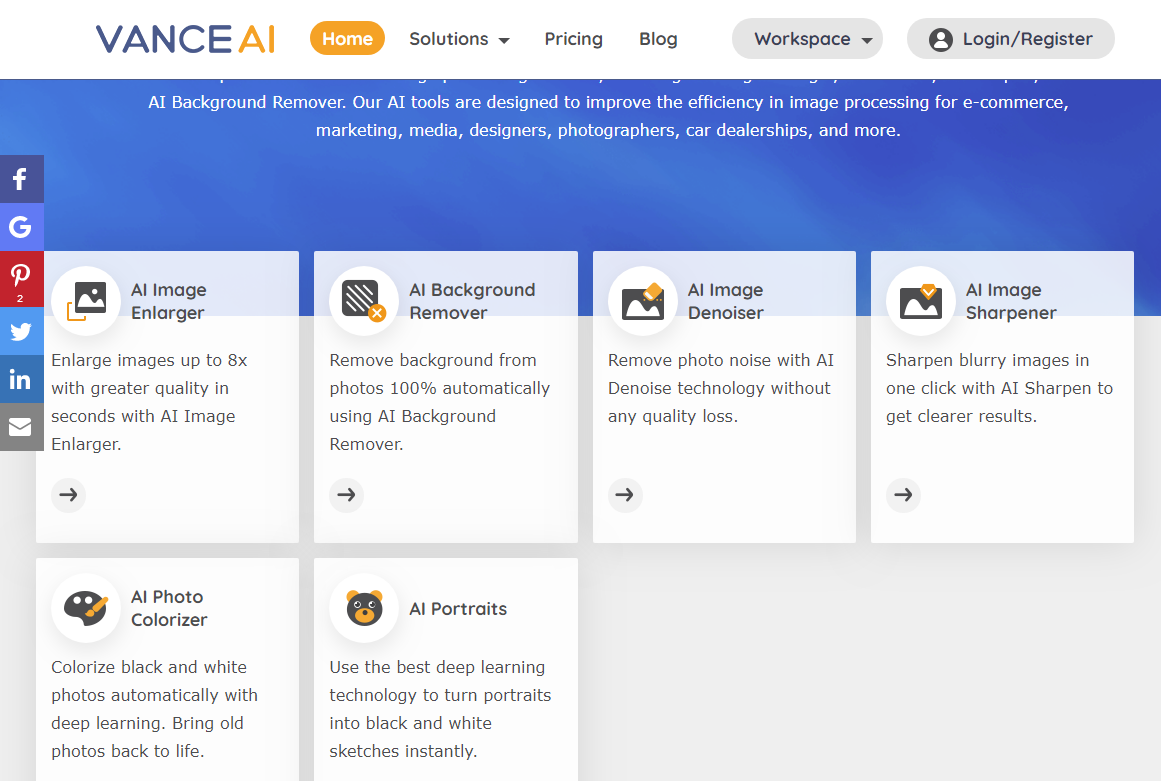Click 'Colorize black and white photos' description
1161x781 pixels.
[155, 709]
